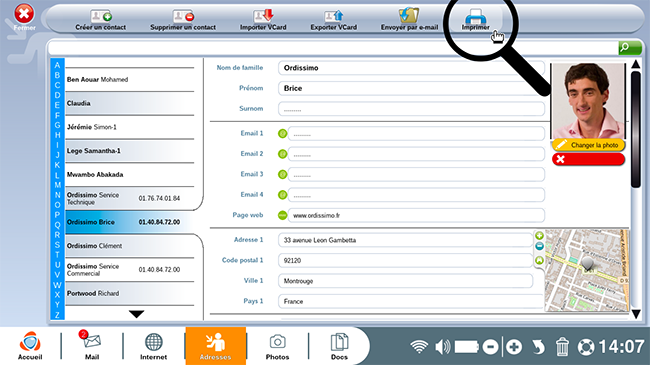Edit the Nom de famille field
This screenshot has height=365, width=650.
click(411, 68)
